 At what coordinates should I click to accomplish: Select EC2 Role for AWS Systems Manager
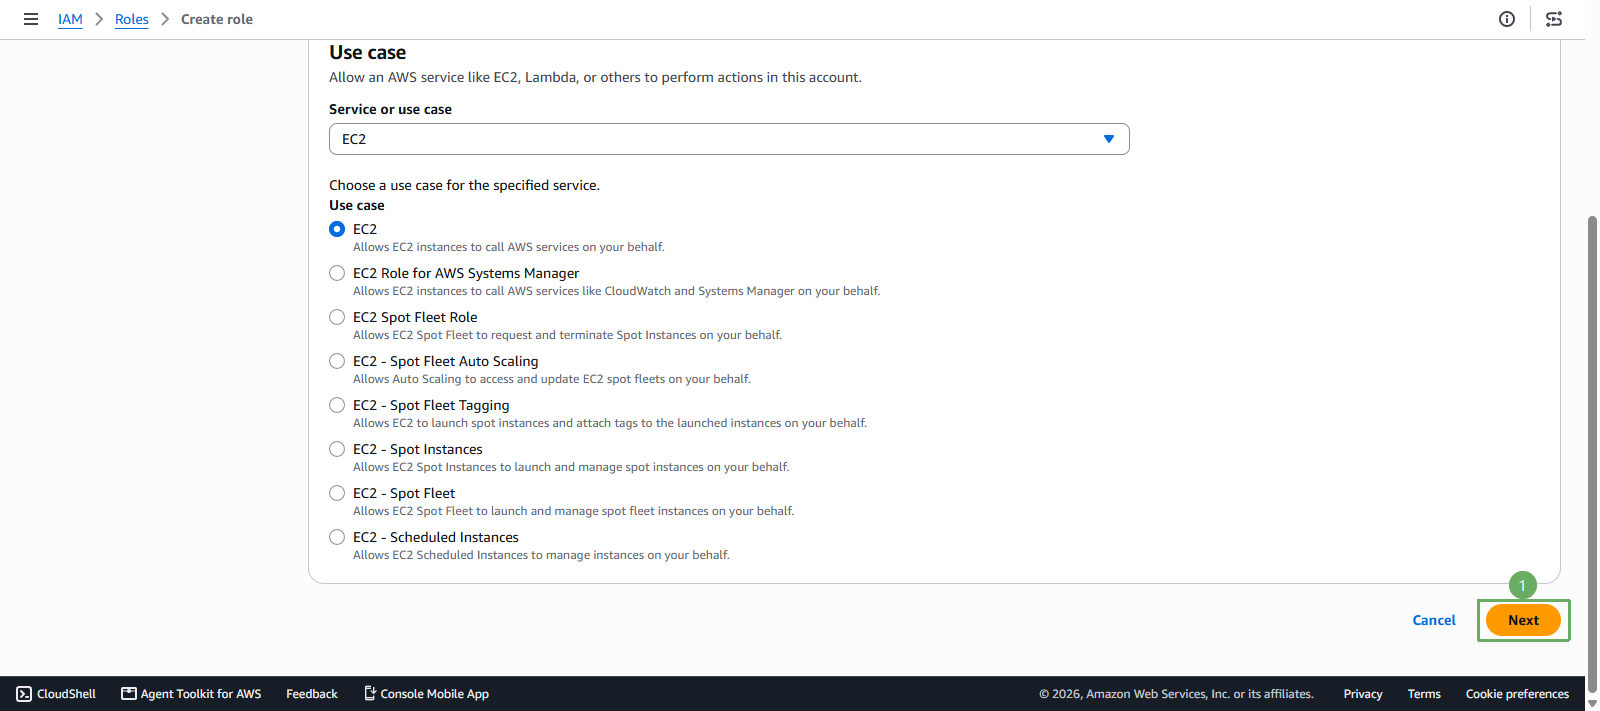[337, 273]
